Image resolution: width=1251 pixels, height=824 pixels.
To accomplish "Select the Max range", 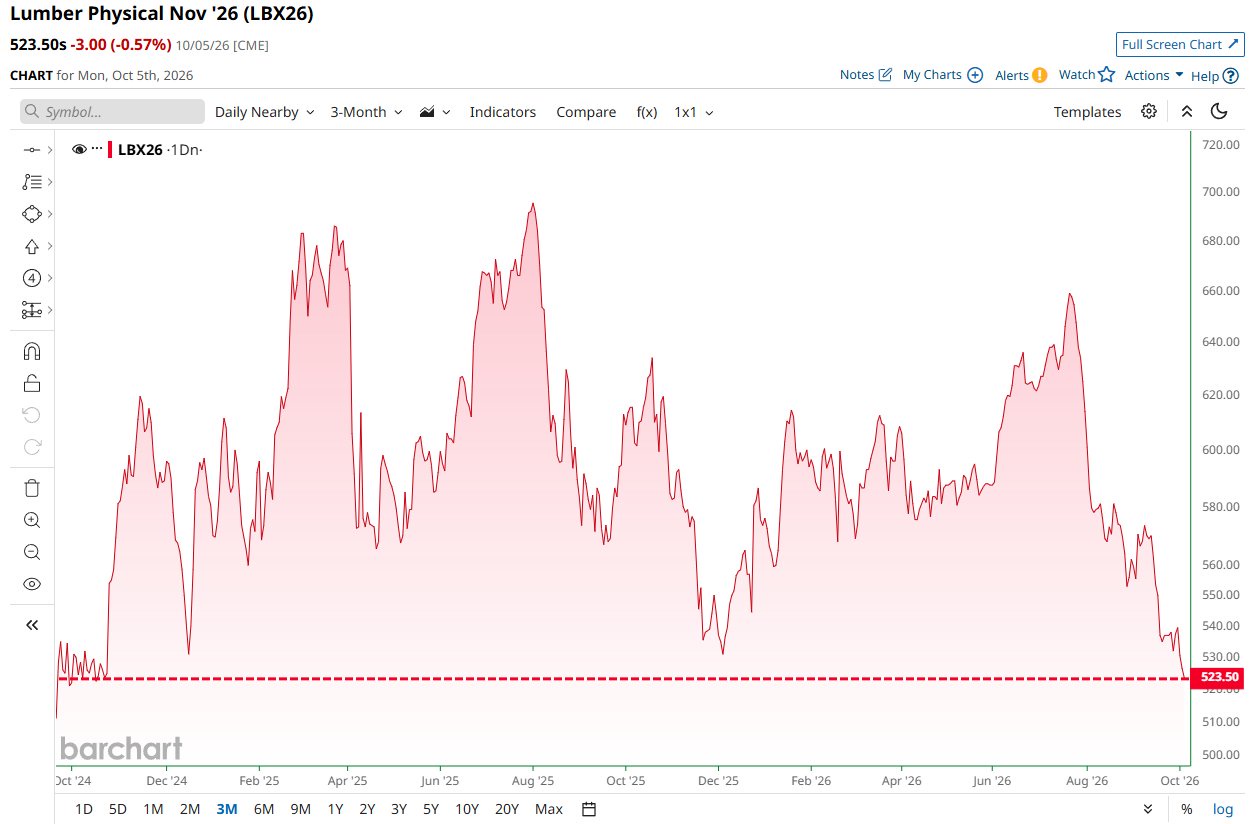I will pyautogui.click(x=549, y=809).
